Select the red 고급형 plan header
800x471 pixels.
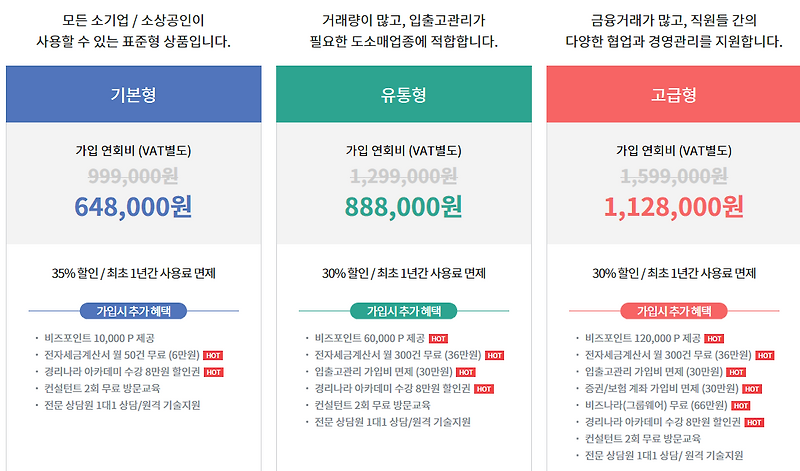(673, 94)
